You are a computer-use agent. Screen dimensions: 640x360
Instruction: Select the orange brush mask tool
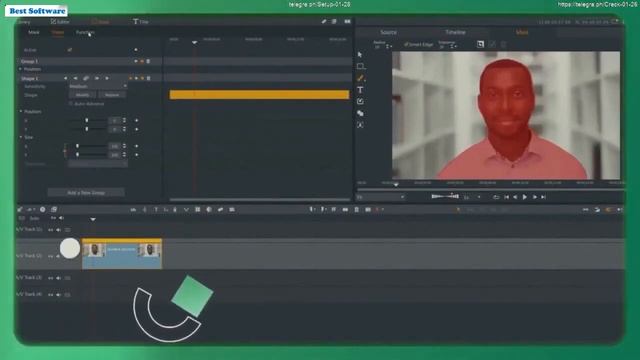point(360,78)
